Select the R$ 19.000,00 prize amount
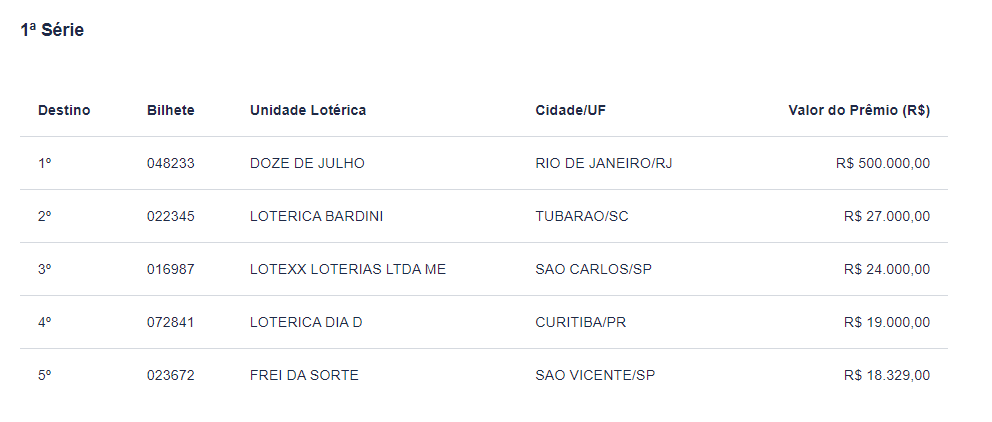 pos(887,323)
